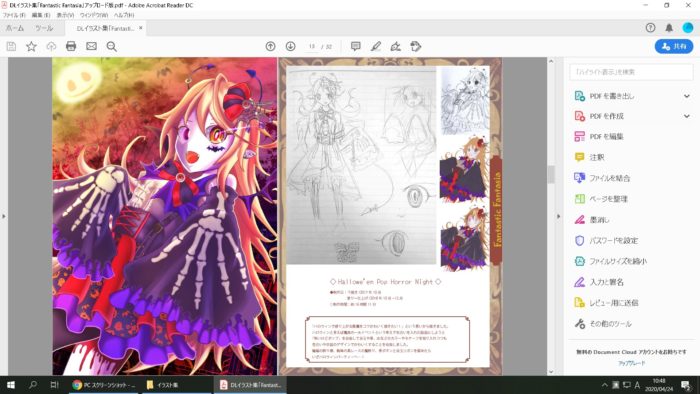Click the print icon in toolbar

(x=71, y=46)
